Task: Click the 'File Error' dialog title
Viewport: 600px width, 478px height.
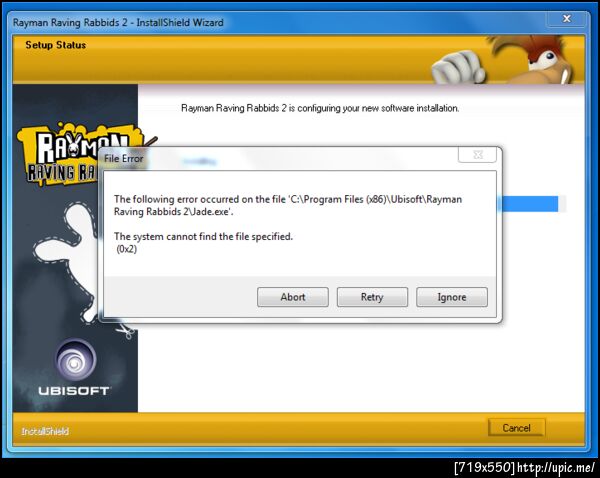Action: [124, 158]
